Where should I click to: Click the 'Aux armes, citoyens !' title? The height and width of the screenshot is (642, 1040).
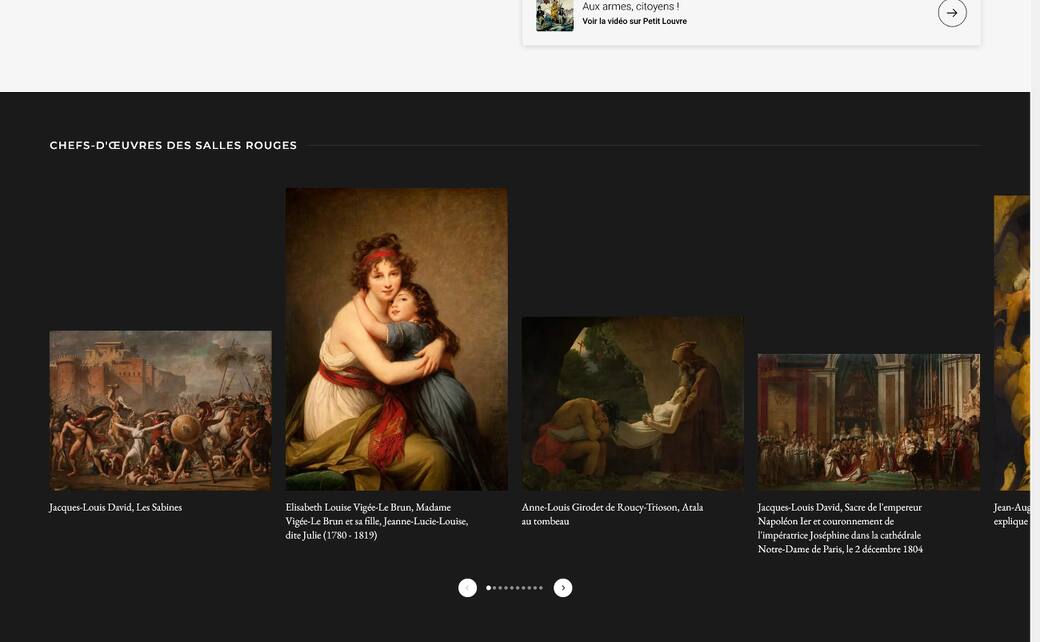click(x=630, y=5)
